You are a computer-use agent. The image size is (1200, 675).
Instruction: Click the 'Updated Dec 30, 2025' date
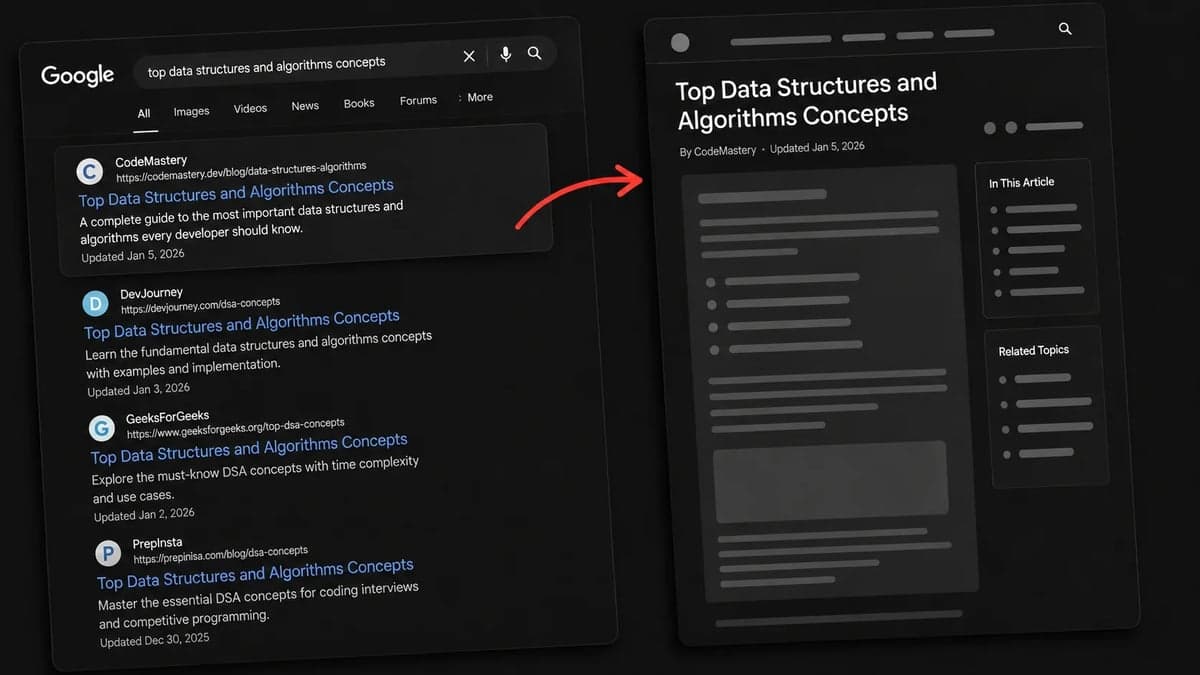pyautogui.click(x=154, y=641)
